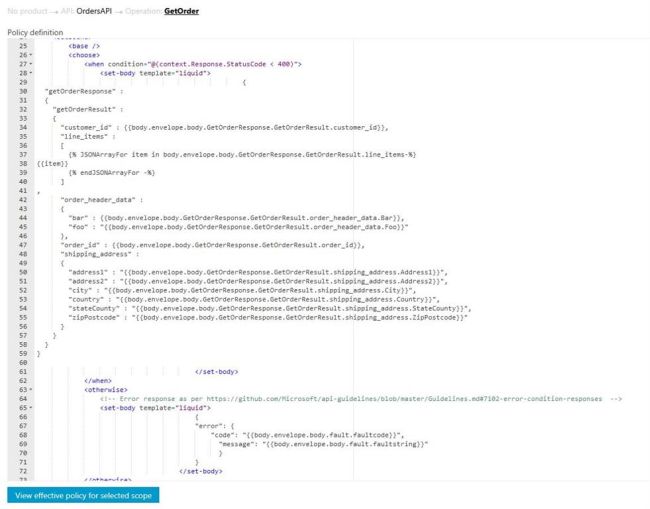Click the Policy definition label
This screenshot has width=650, height=509.
35,32
